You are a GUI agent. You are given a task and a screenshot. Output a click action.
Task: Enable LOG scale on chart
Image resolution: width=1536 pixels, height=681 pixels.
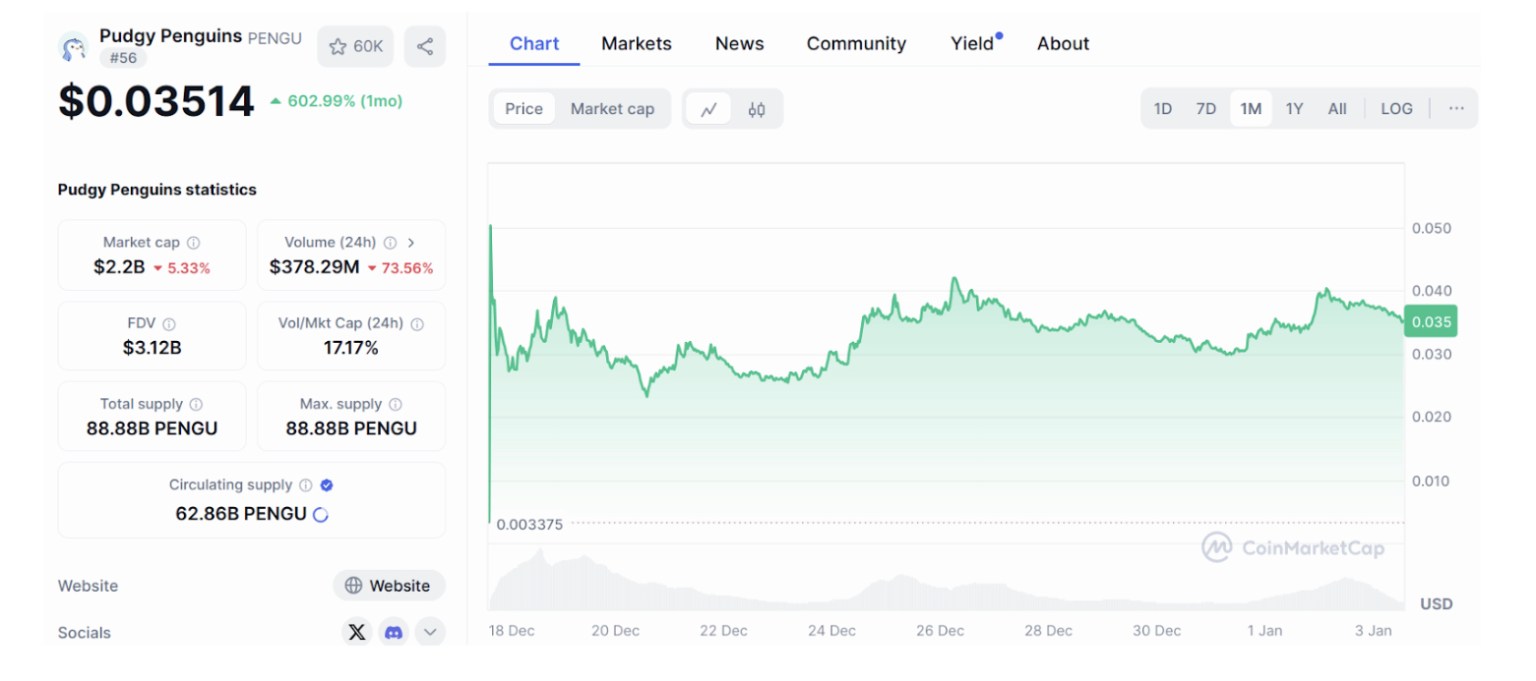click(x=1396, y=108)
